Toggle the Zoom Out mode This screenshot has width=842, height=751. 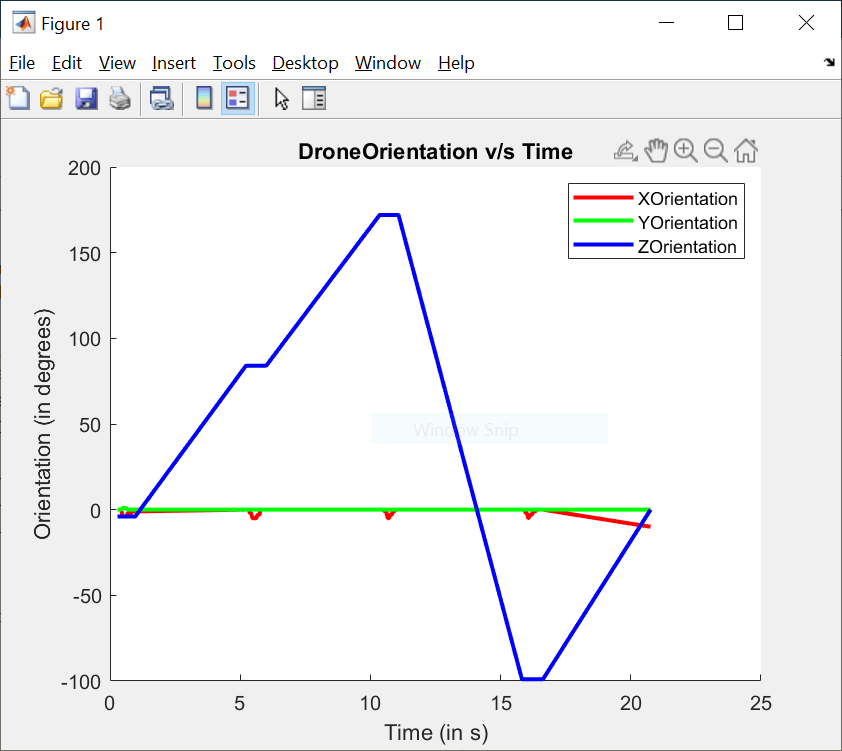[x=715, y=150]
